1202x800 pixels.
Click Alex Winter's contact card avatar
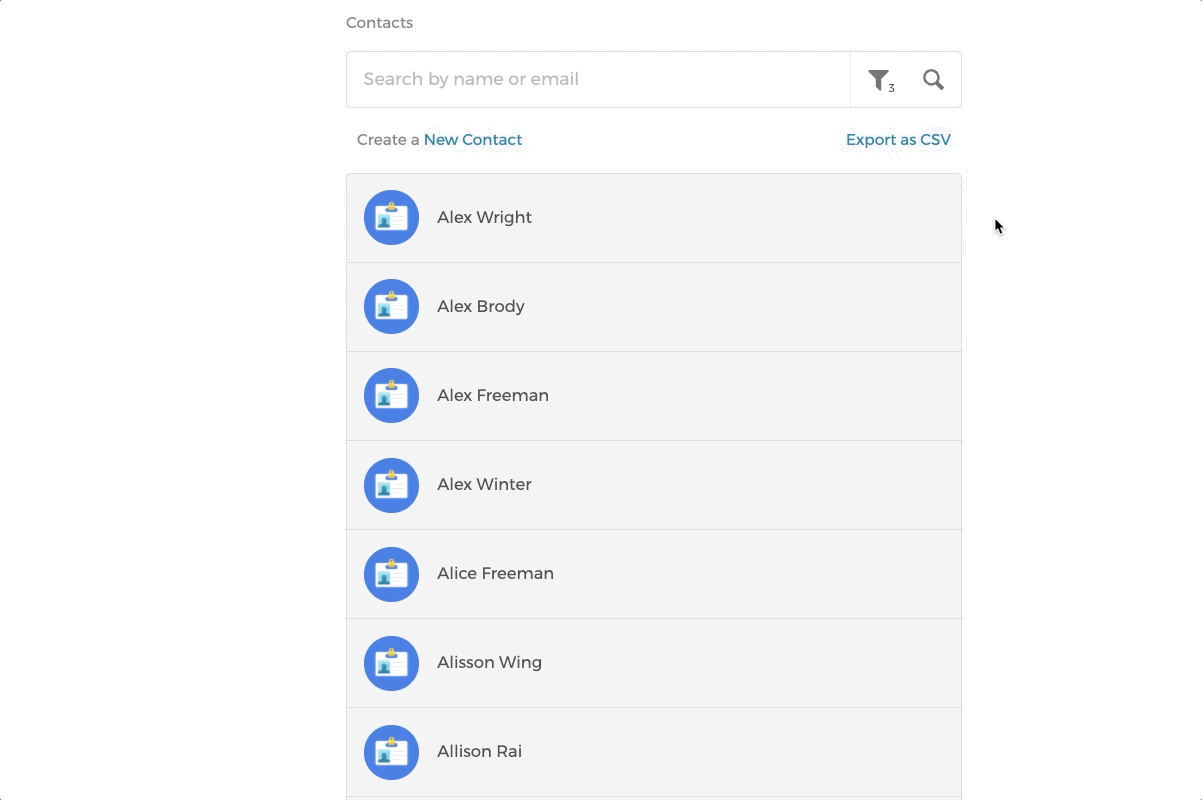(x=391, y=485)
